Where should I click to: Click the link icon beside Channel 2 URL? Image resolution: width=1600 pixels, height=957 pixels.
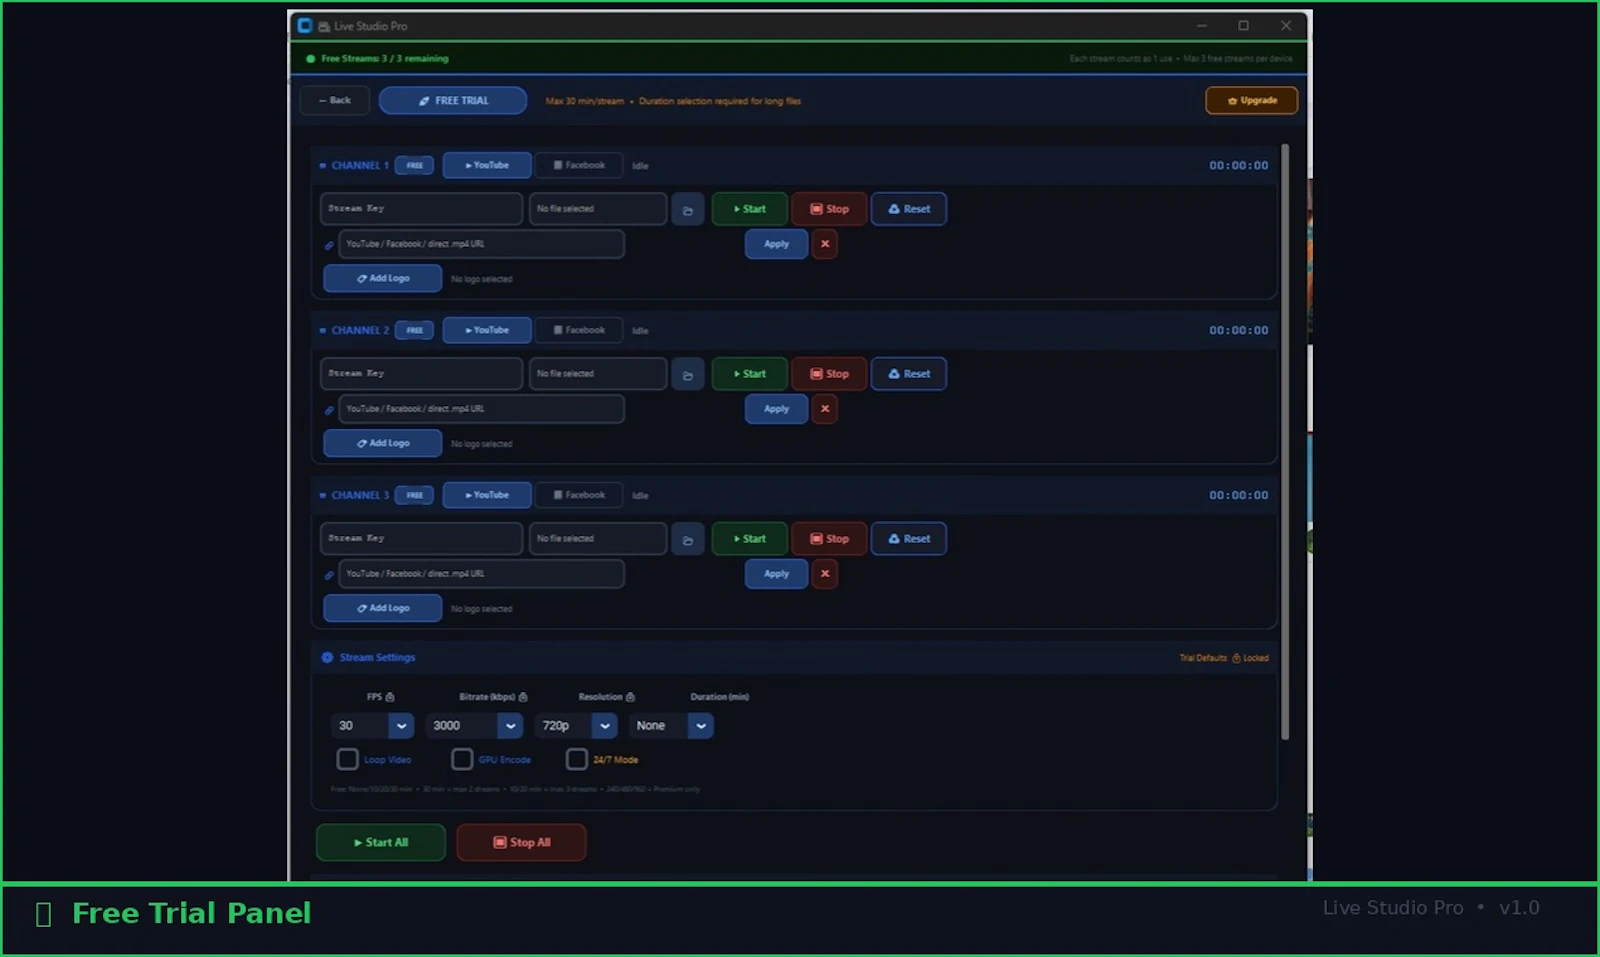[x=329, y=410]
